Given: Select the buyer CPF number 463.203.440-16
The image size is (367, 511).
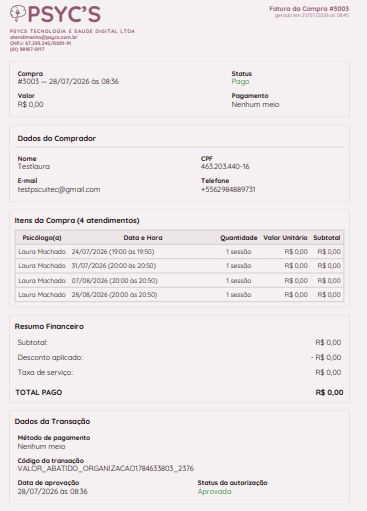Looking at the screenshot, I should pyautogui.click(x=225, y=166).
